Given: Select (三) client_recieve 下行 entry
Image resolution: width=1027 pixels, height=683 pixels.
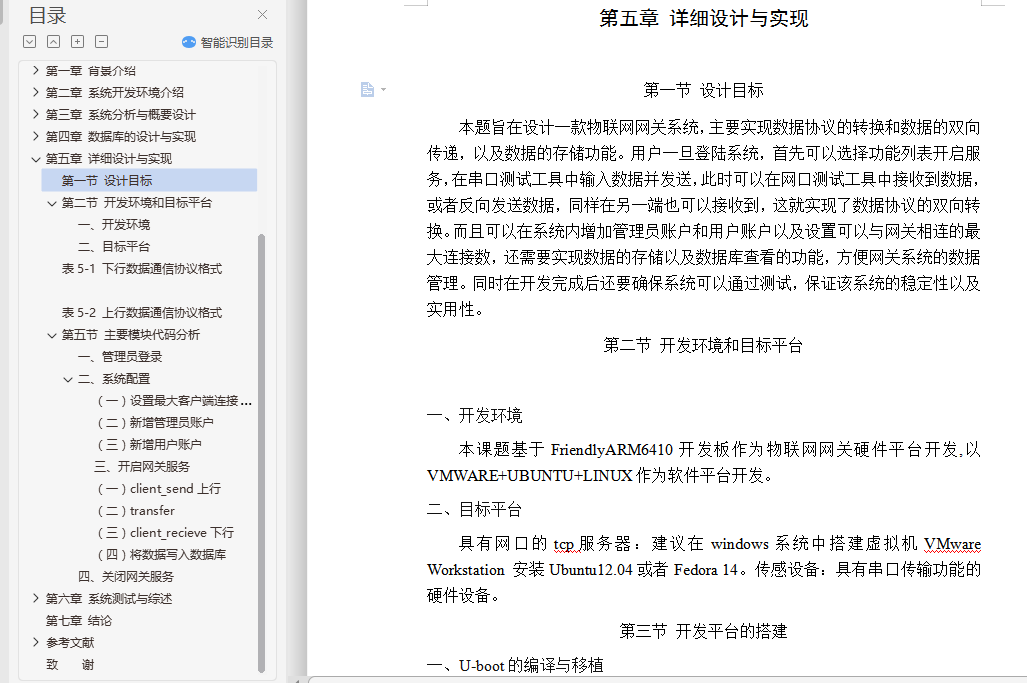Looking at the screenshot, I should click(x=165, y=532).
